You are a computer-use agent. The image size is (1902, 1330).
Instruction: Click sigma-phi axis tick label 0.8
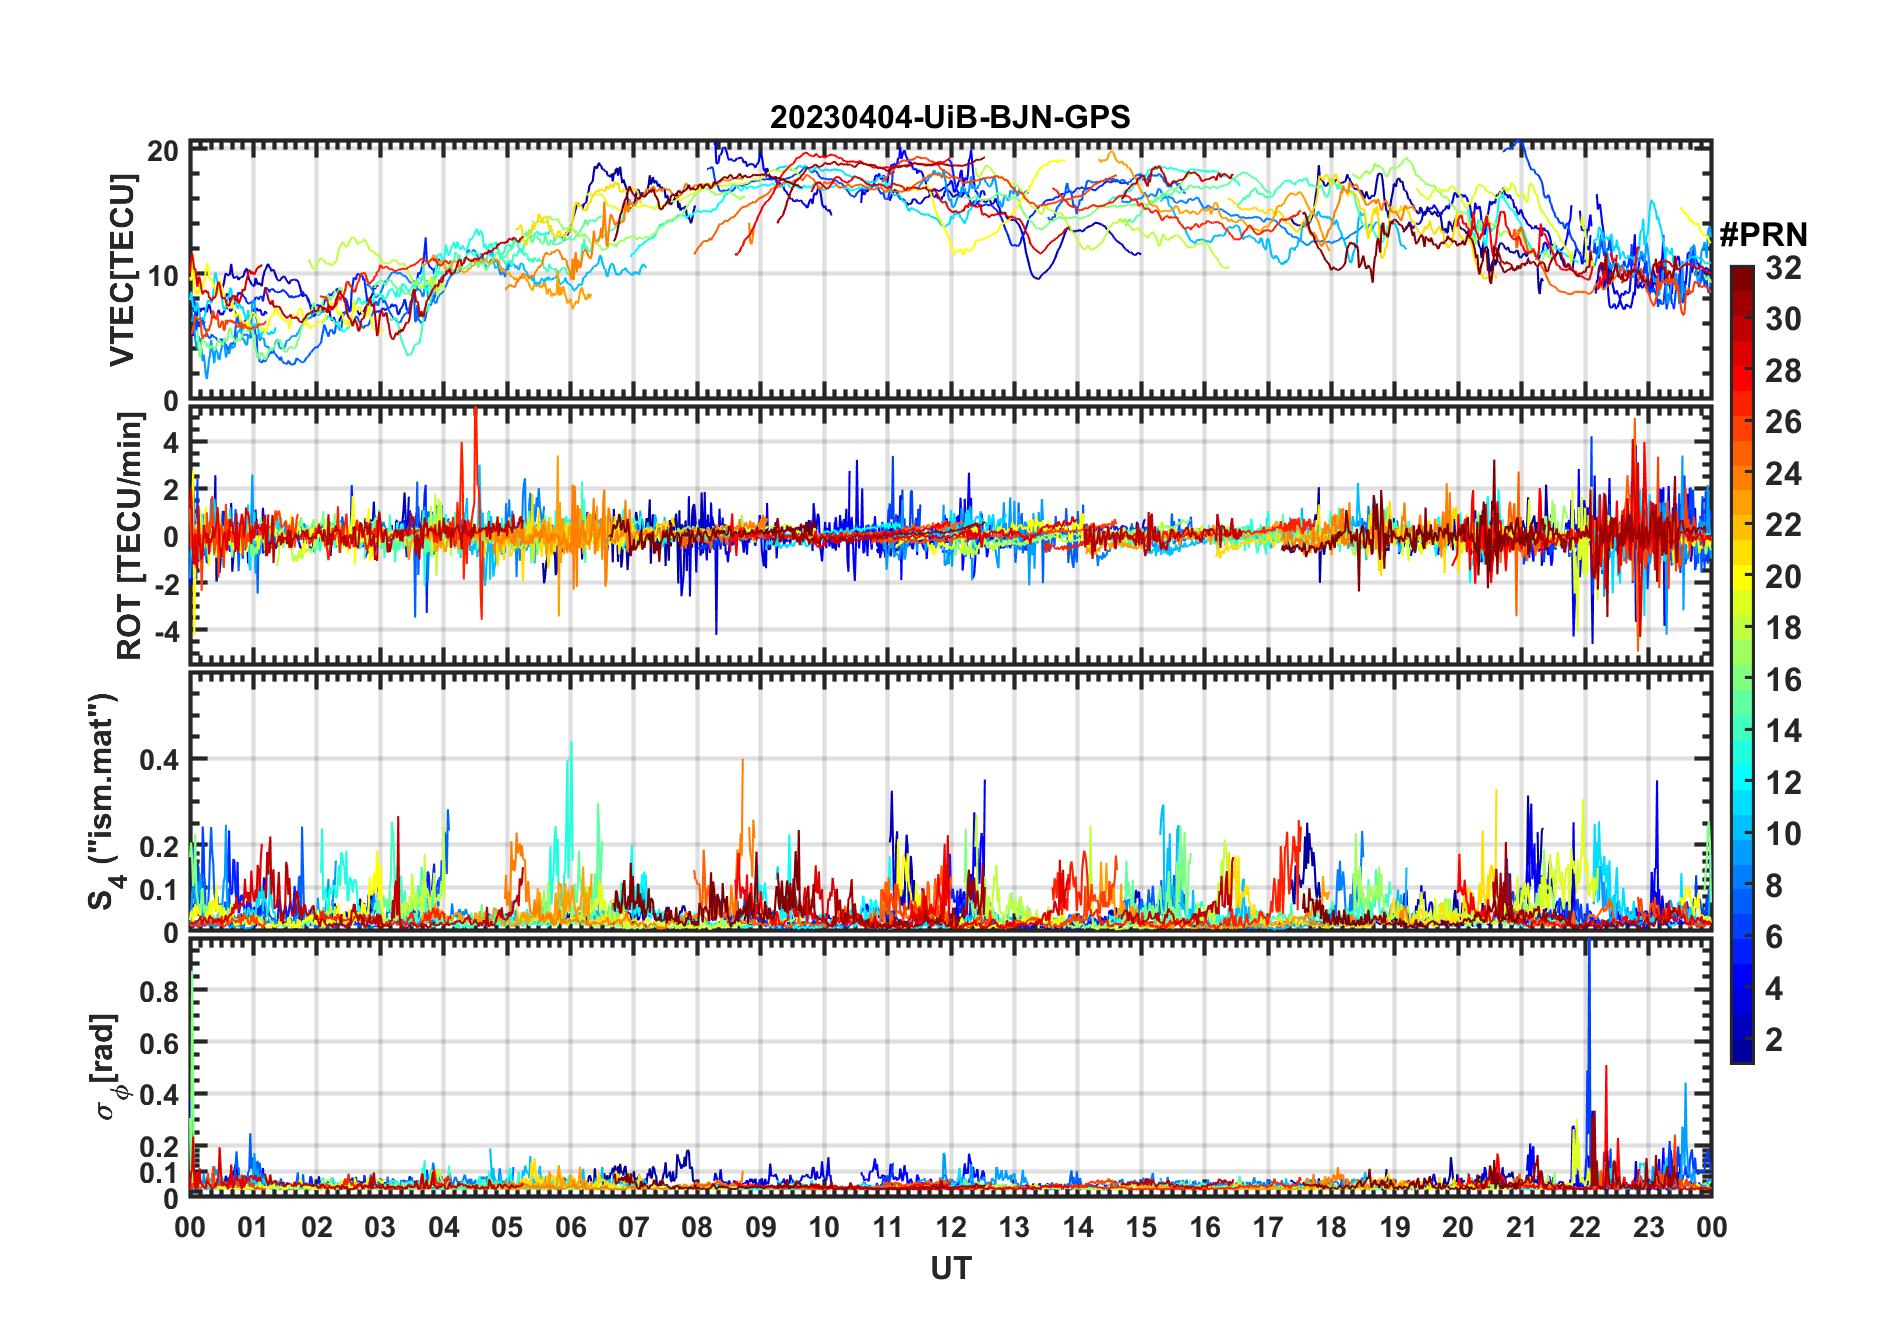160,991
